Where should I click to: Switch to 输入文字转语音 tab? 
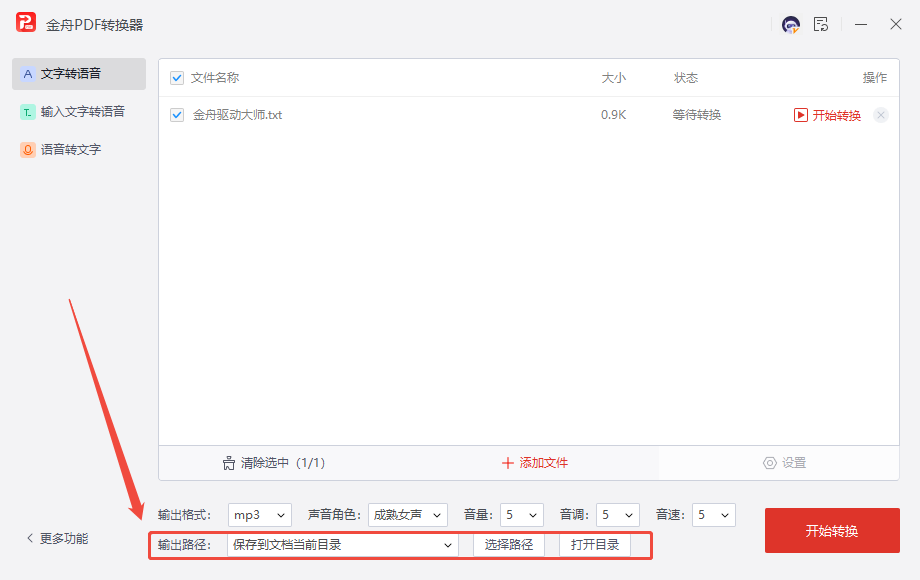[x=79, y=111]
